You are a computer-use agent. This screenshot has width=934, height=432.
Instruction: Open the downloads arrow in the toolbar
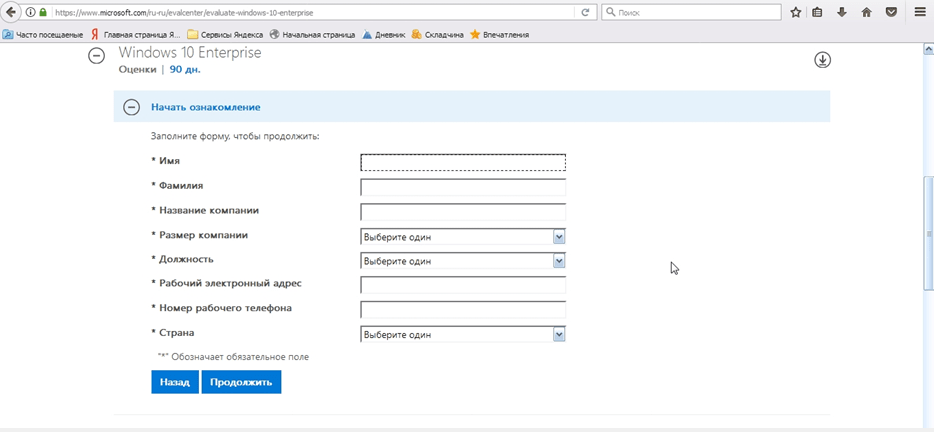[842, 12]
